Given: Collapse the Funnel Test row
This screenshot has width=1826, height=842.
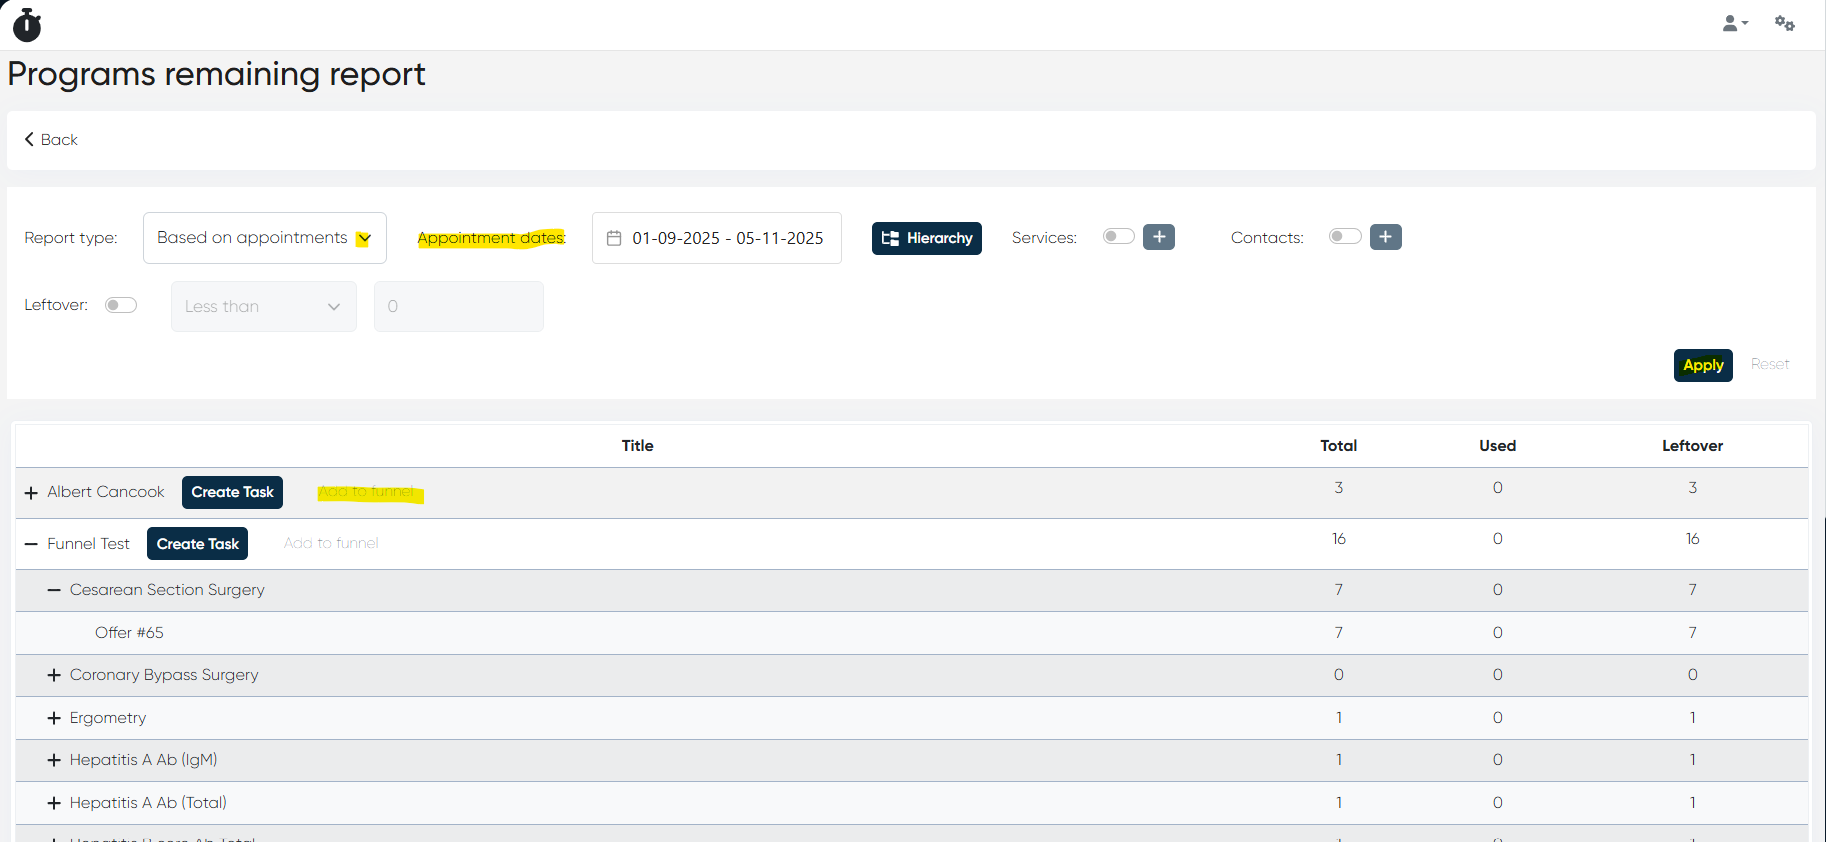Looking at the screenshot, I should click(31, 544).
